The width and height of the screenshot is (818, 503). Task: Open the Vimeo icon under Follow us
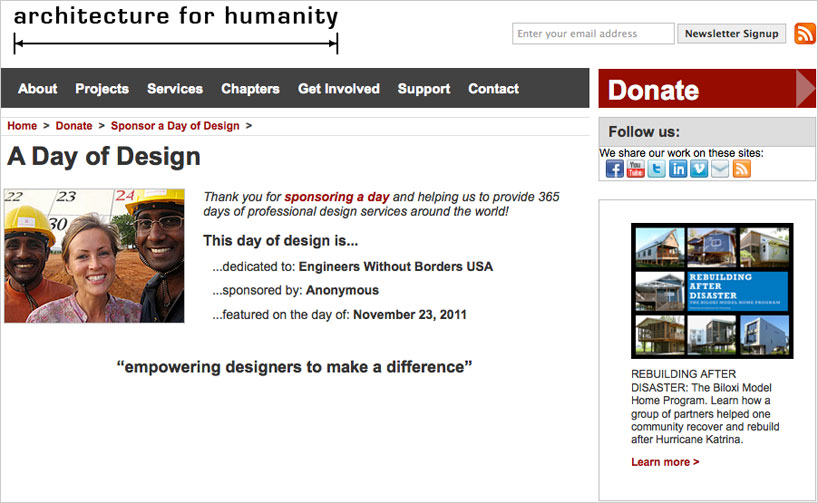click(x=699, y=169)
